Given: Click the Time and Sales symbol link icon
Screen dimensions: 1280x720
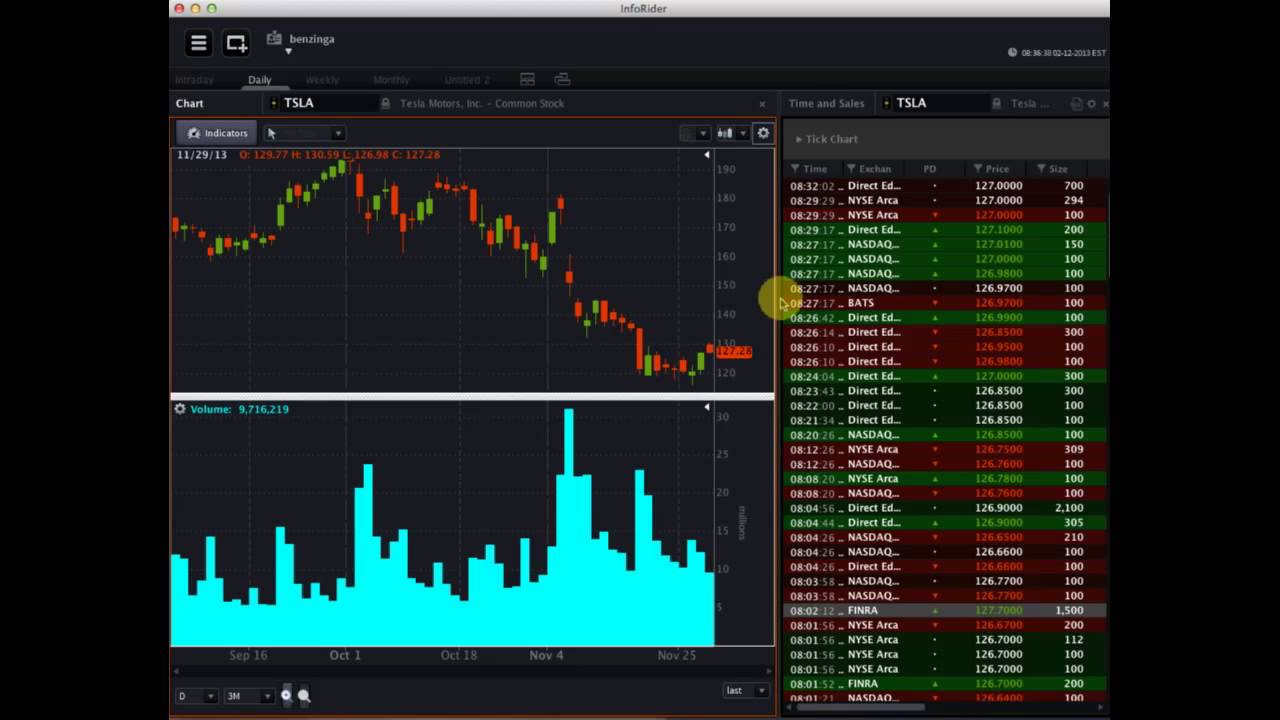Looking at the screenshot, I should click(888, 103).
